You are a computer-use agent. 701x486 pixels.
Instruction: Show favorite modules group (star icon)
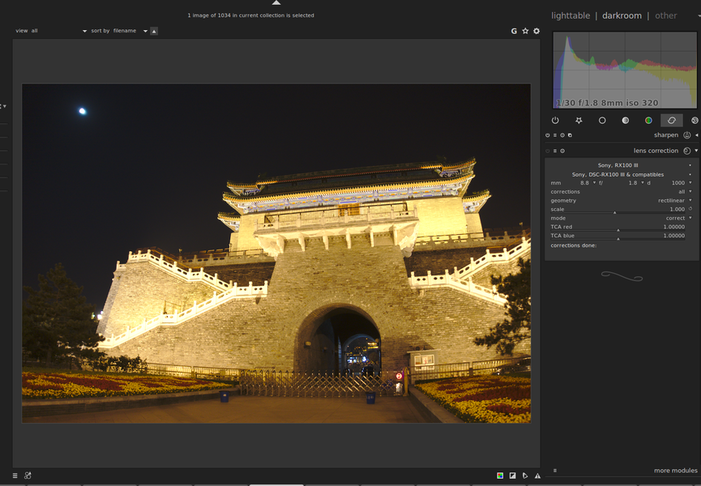(579, 120)
